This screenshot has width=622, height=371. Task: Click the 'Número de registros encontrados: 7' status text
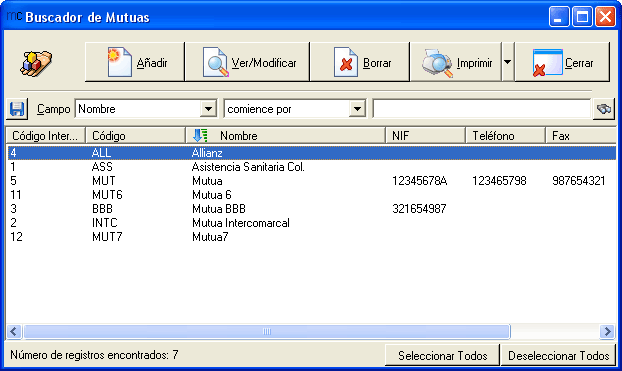click(94, 355)
